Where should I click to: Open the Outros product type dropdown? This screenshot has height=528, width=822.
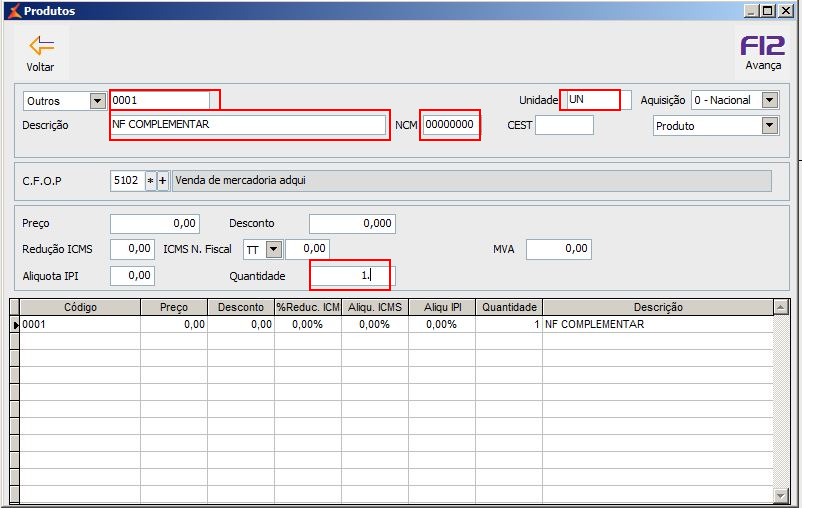pos(98,101)
